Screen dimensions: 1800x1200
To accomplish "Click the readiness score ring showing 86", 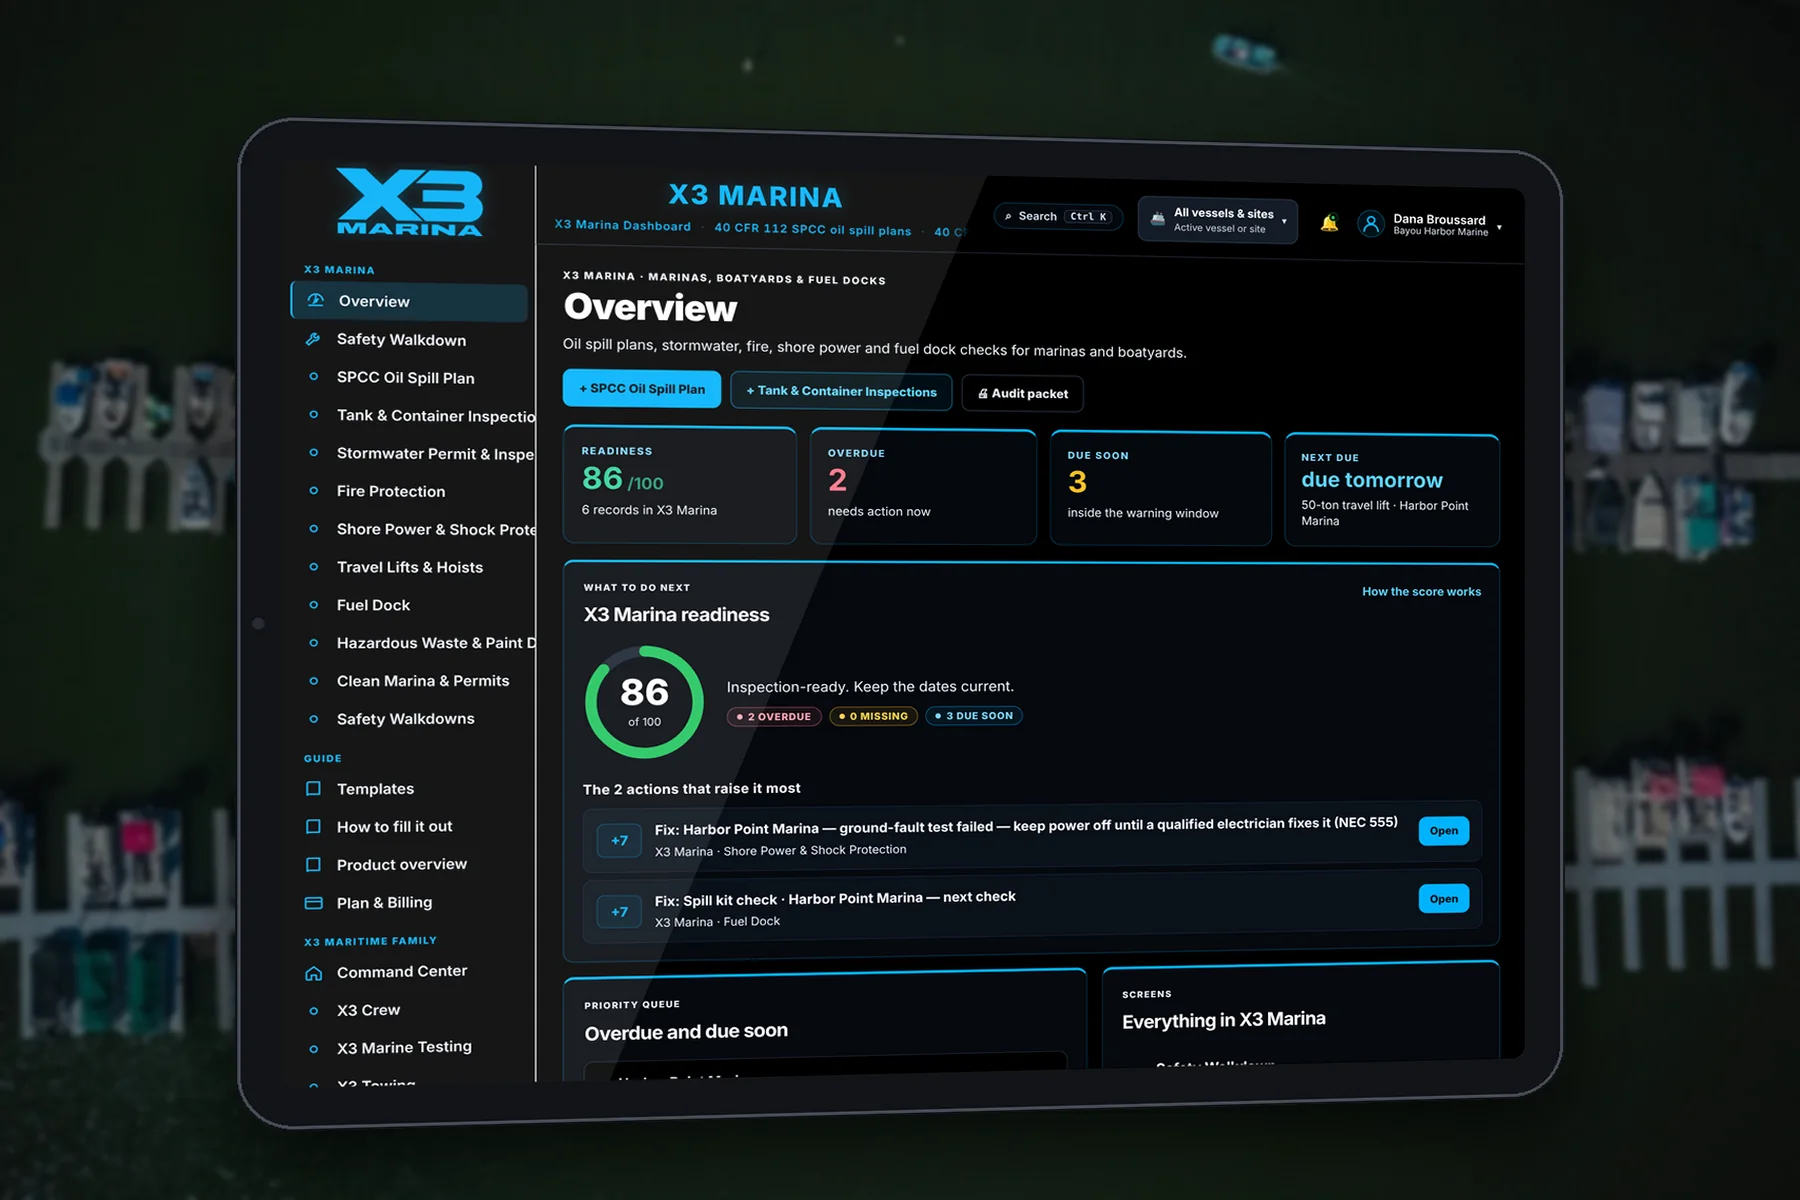I will click(644, 702).
